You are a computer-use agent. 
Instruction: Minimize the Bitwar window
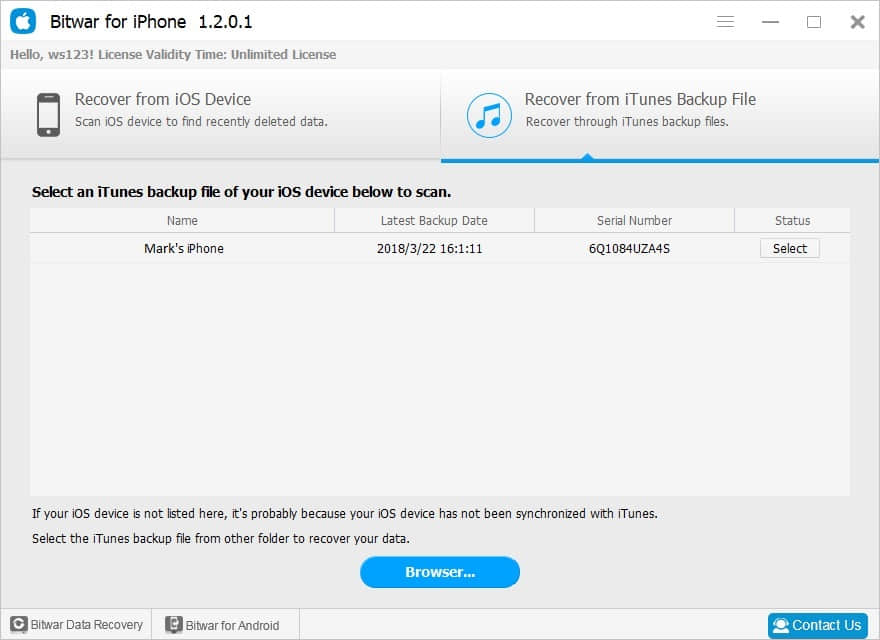[x=770, y=22]
